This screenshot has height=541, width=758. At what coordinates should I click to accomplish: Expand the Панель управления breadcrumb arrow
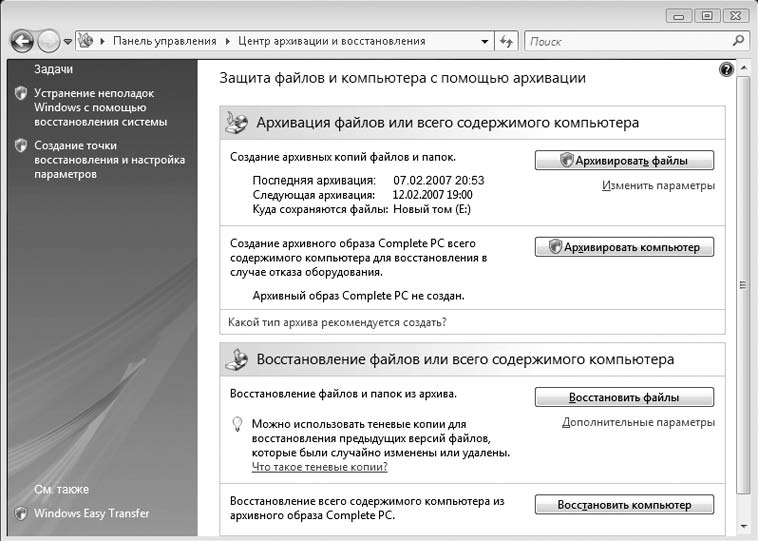(x=227, y=41)
